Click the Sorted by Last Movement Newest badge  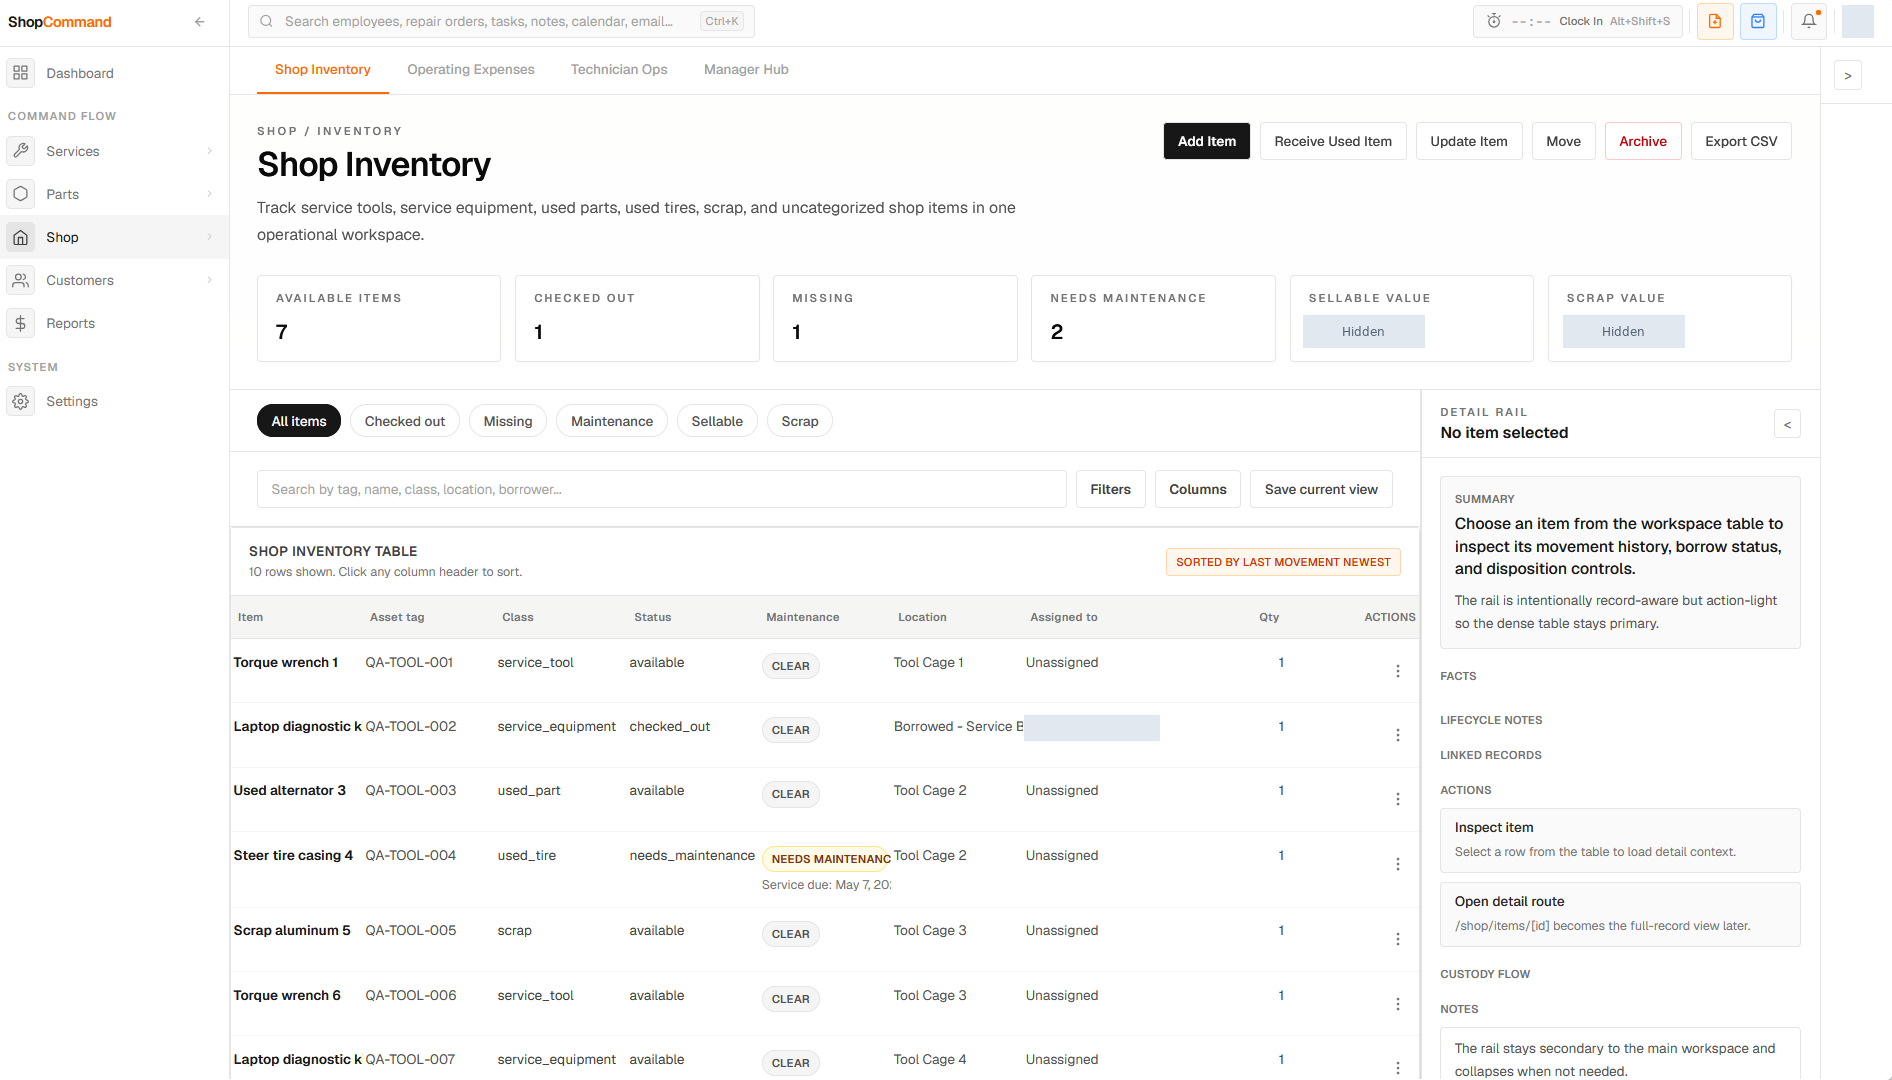tap(1283, 562)
